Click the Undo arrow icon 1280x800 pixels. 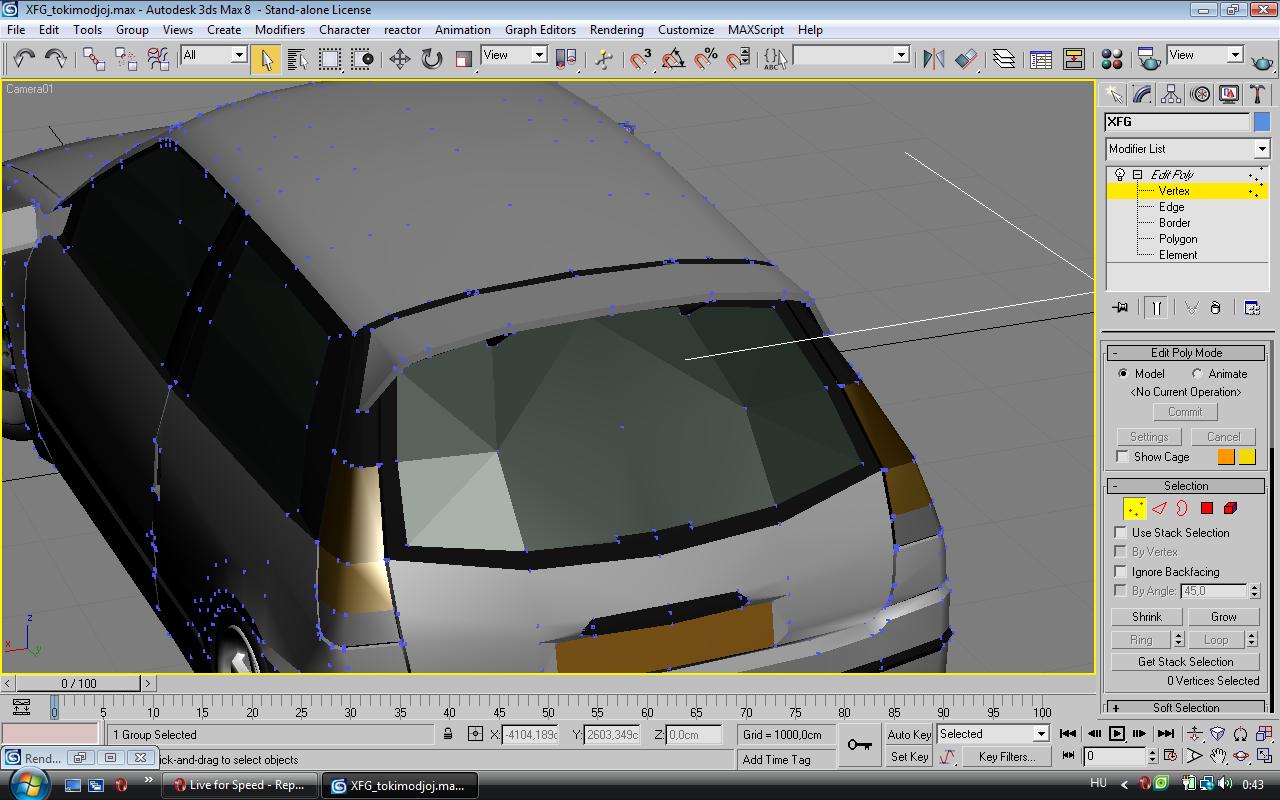pos(24,59)
